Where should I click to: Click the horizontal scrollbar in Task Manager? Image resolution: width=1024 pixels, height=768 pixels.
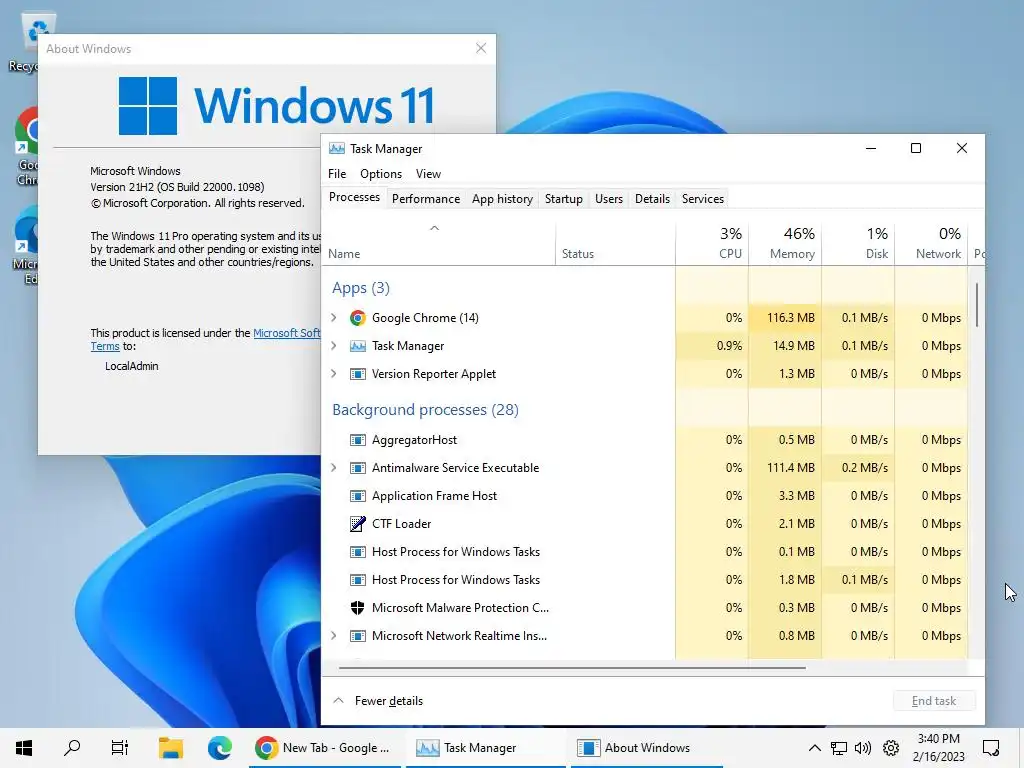tap(572, 668)
